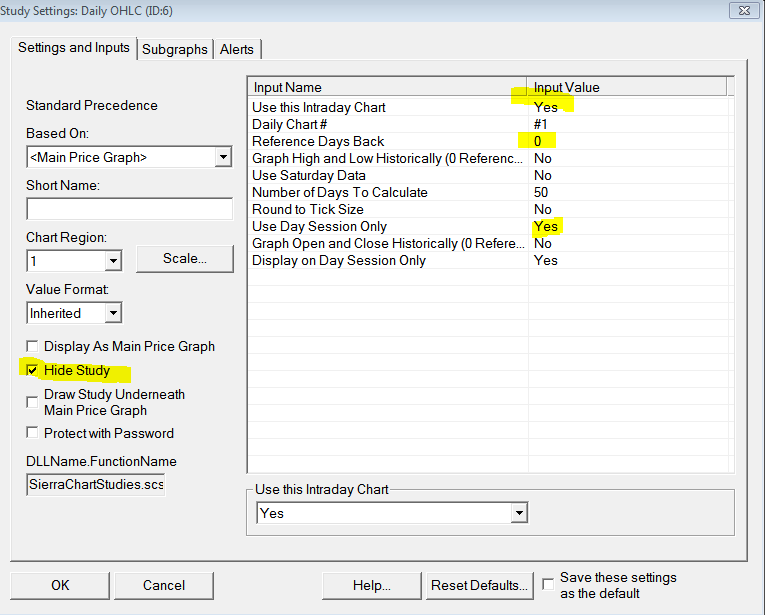Screen dimensions: 765x615
Task: Uncheck the Hide Study checkbox
Action: tap(32, 370)
